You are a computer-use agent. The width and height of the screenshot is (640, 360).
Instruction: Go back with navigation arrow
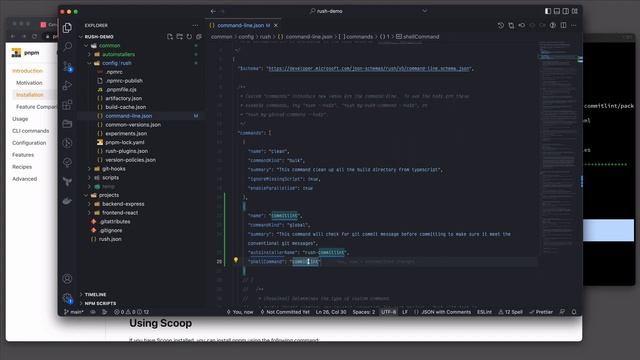click(x=213, y=11)
